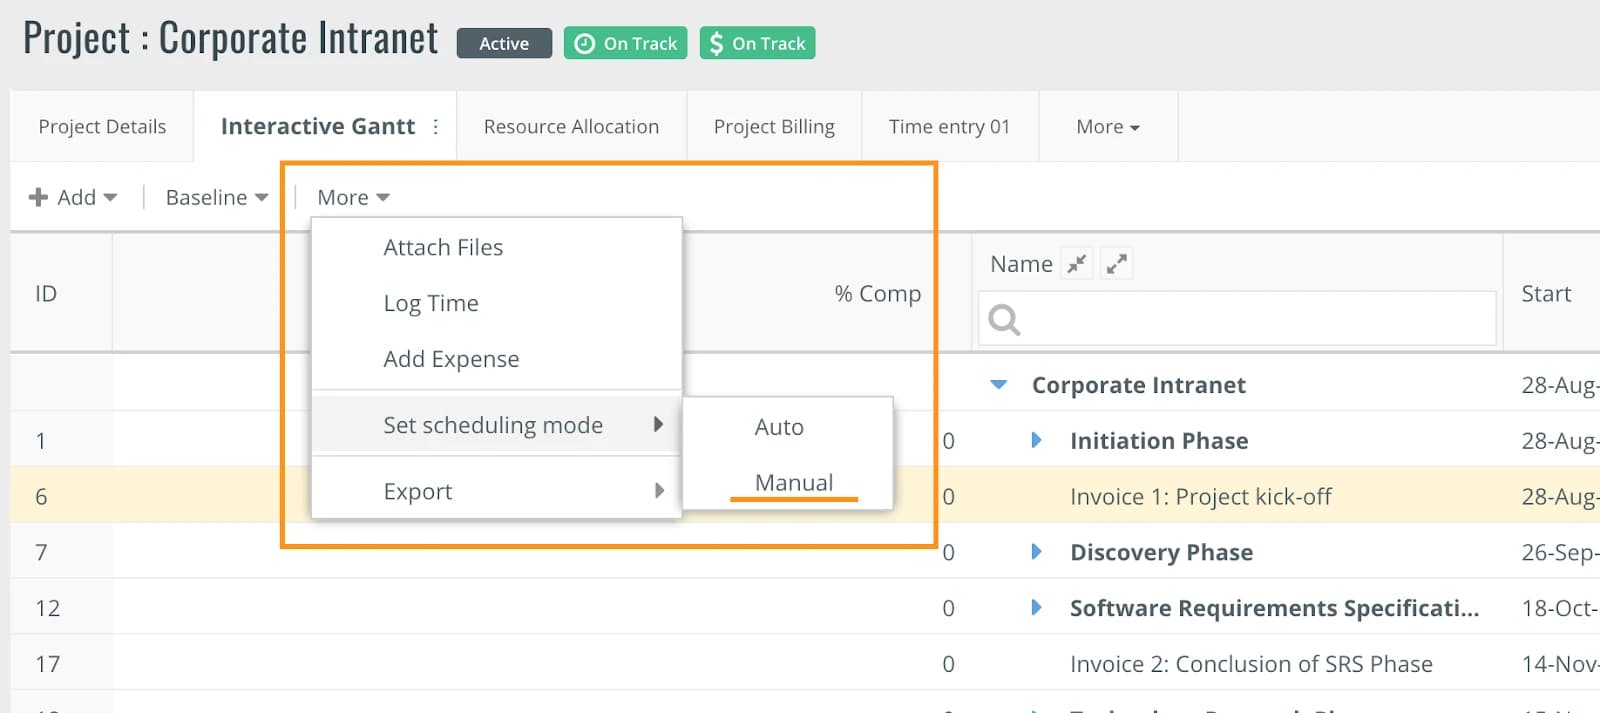Image resolution: width=1600 pixels, height=713 pixels.
Task: Open the Baseline dropdown
Action: (x=217, y=197)
